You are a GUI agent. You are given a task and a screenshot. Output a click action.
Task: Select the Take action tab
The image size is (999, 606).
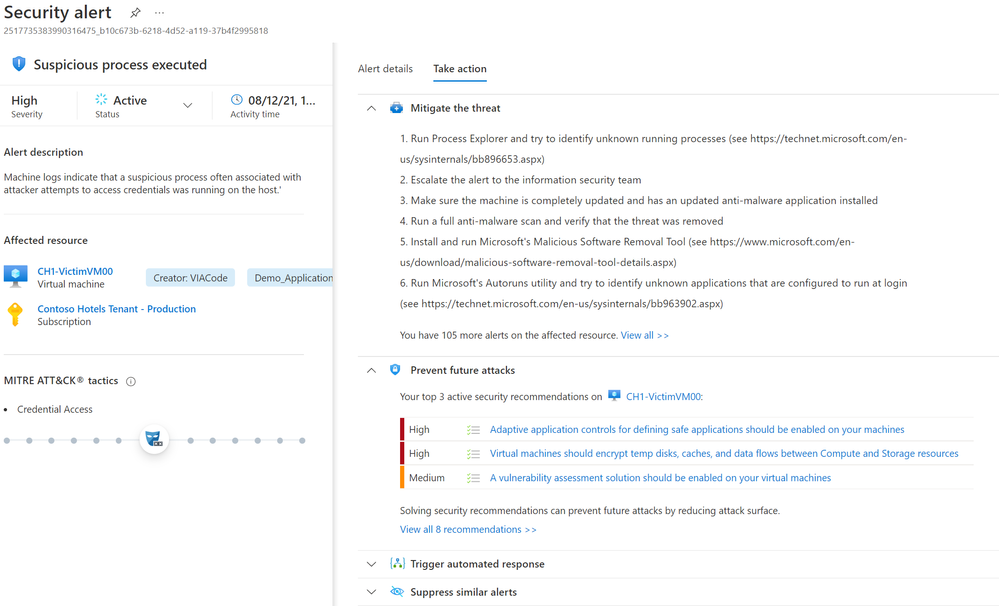[460, 69]
